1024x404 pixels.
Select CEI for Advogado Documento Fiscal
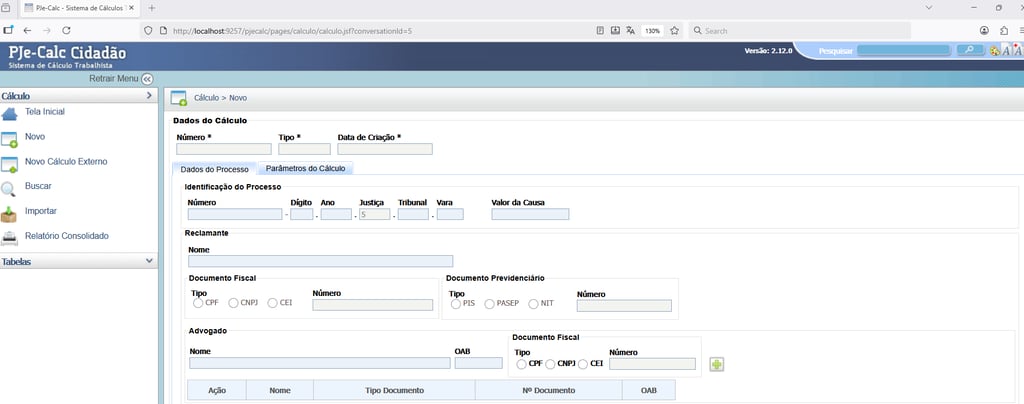(583, 364)
